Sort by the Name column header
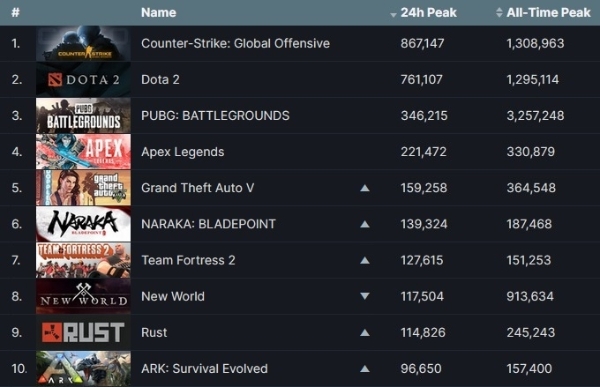 pyautogui.click(x=158, y=13)
